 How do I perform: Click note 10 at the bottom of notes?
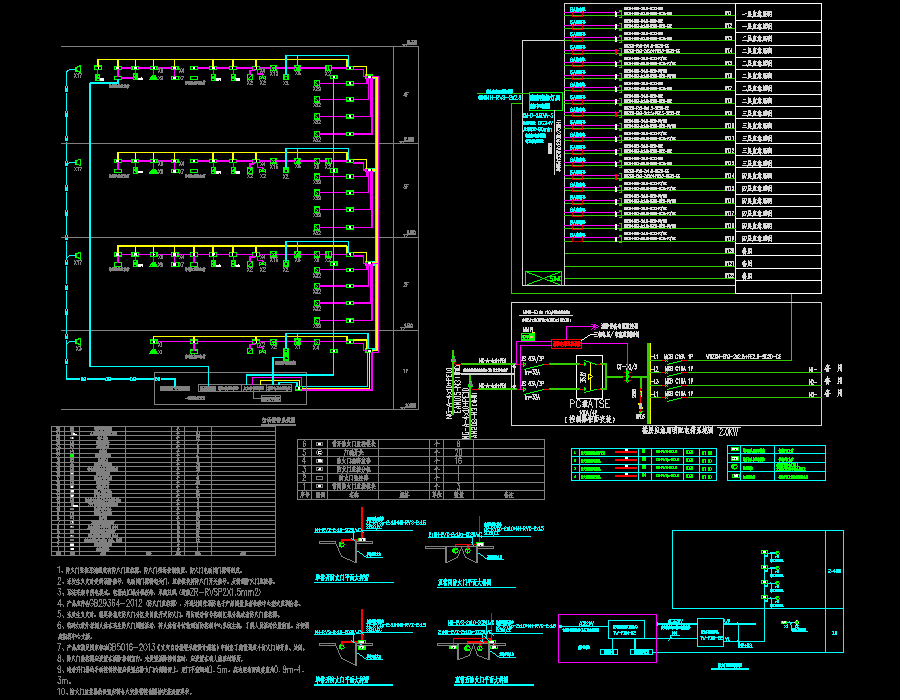(123, 691)
